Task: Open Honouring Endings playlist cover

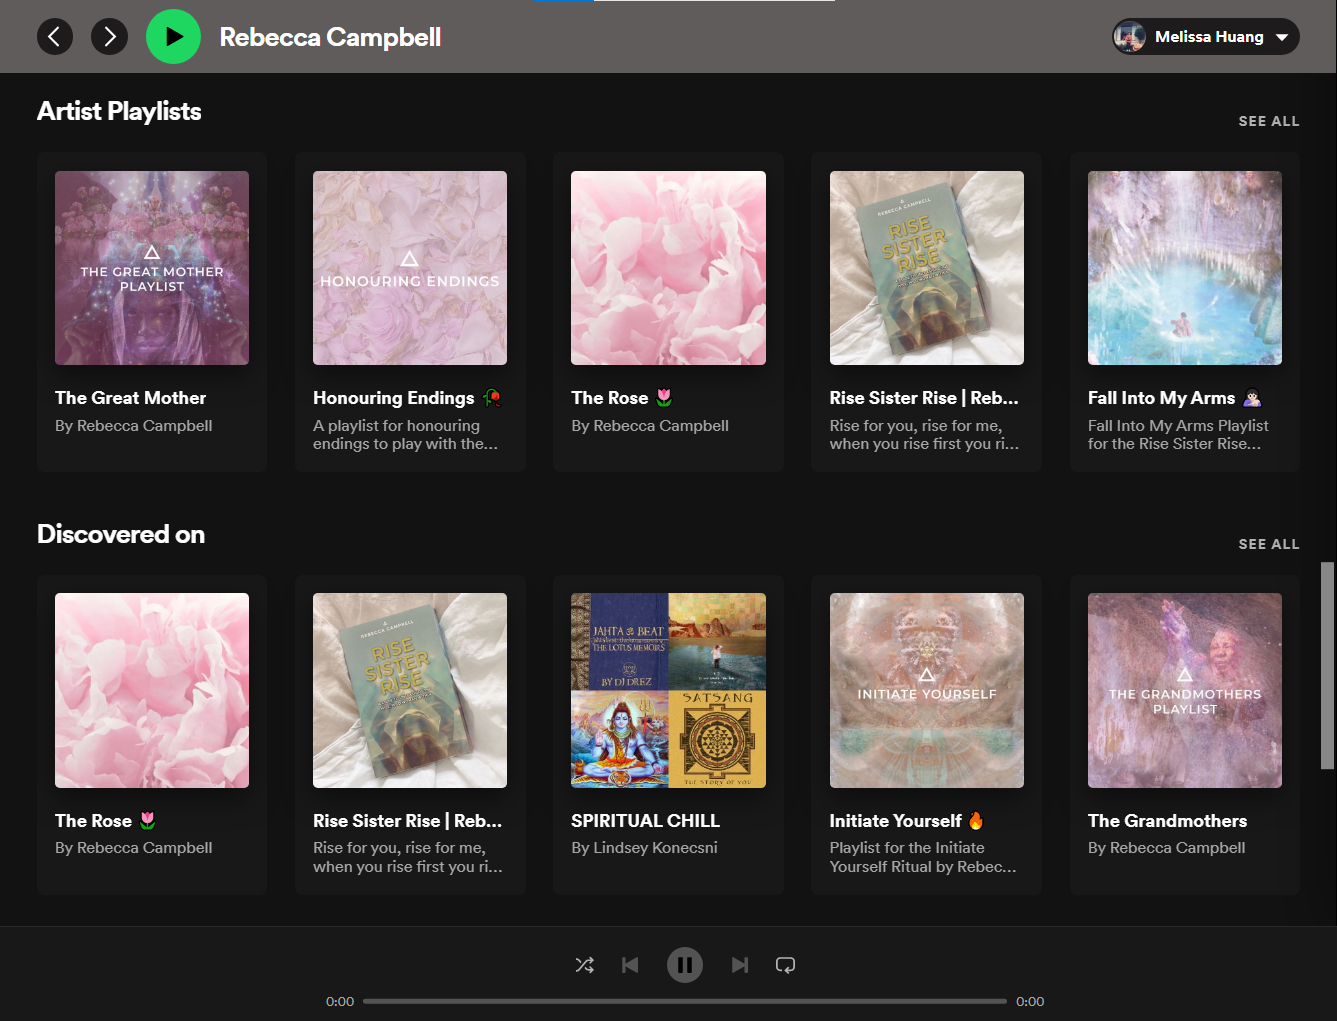Action: pyautogui.click(x=410, y=268)
